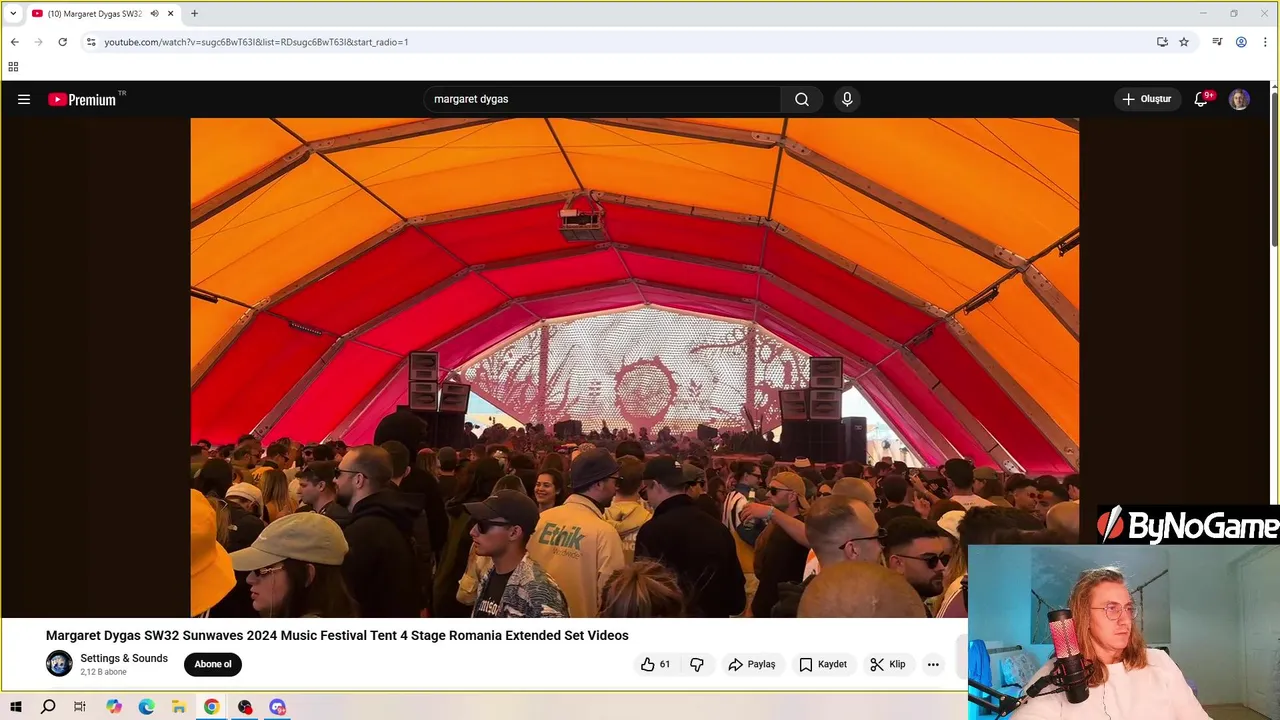
Task: Bookmark this page with the star icon
Action: [1184, 42]
